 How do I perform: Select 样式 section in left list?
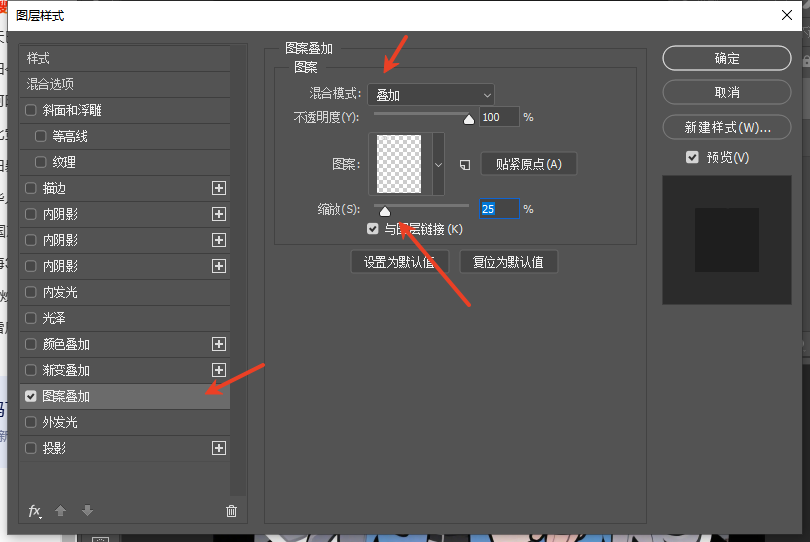[x=124, y=58]
